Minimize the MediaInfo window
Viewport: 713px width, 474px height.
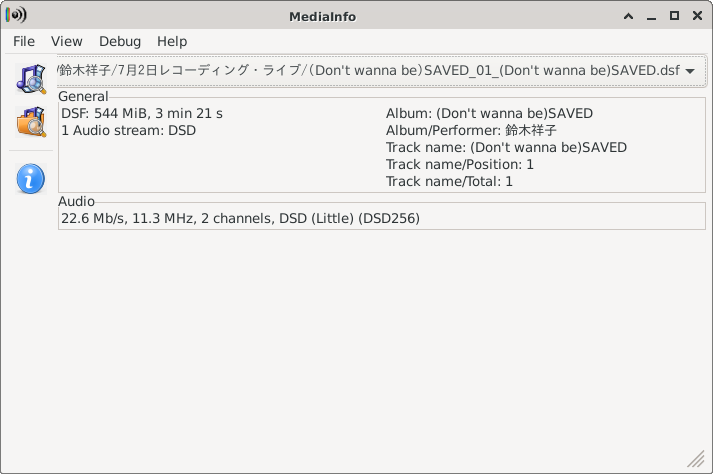(x=651, y=16)
